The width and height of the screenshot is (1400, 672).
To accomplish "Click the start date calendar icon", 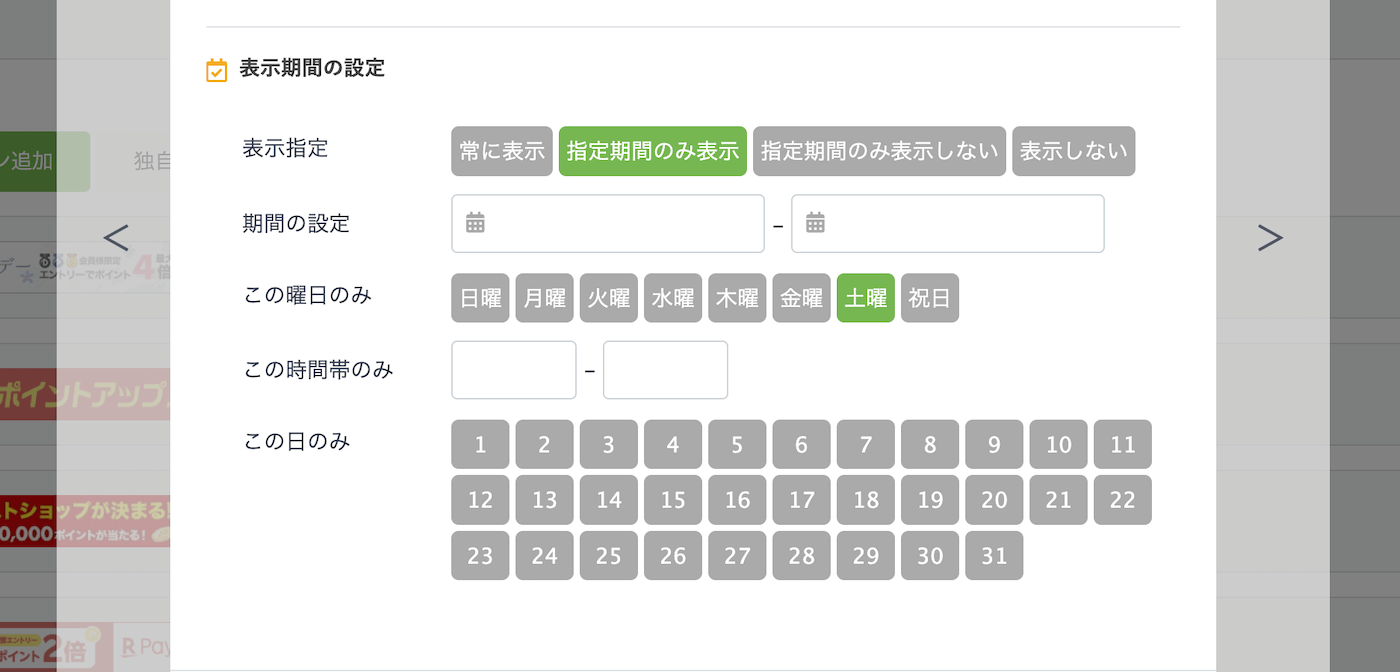I will (x=475, y=223).
